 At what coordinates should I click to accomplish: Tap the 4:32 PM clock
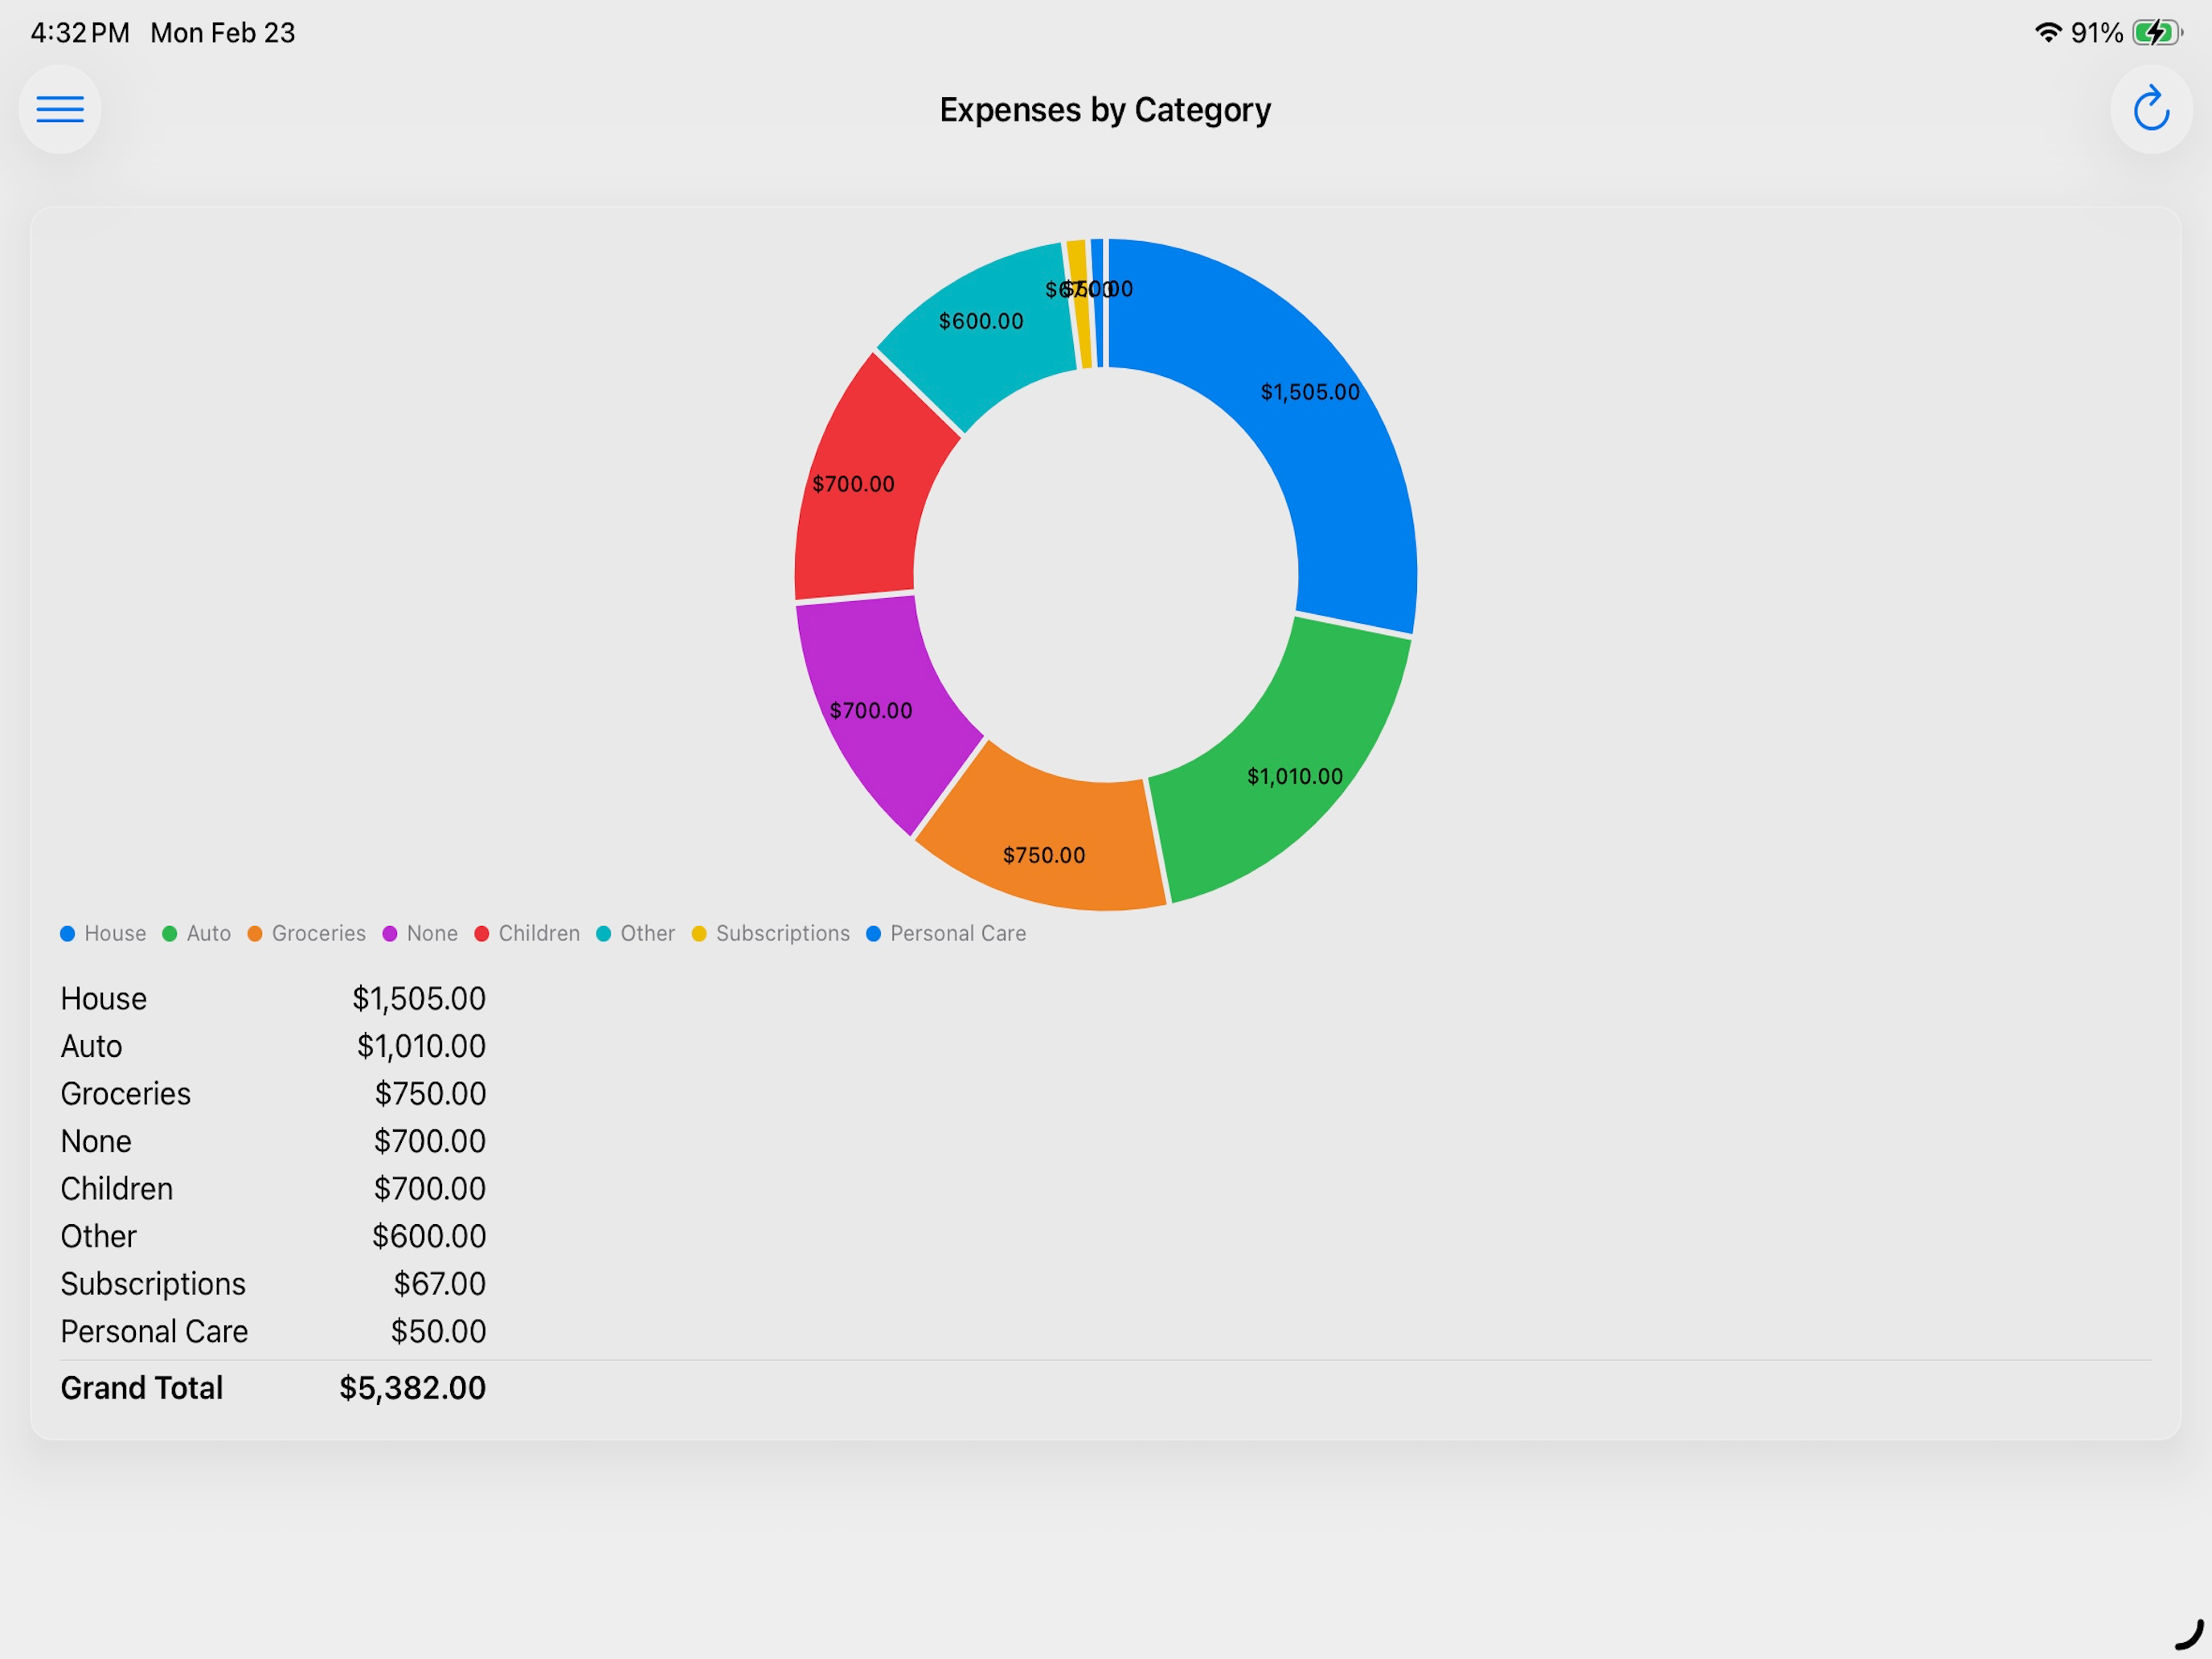(80, 33)
